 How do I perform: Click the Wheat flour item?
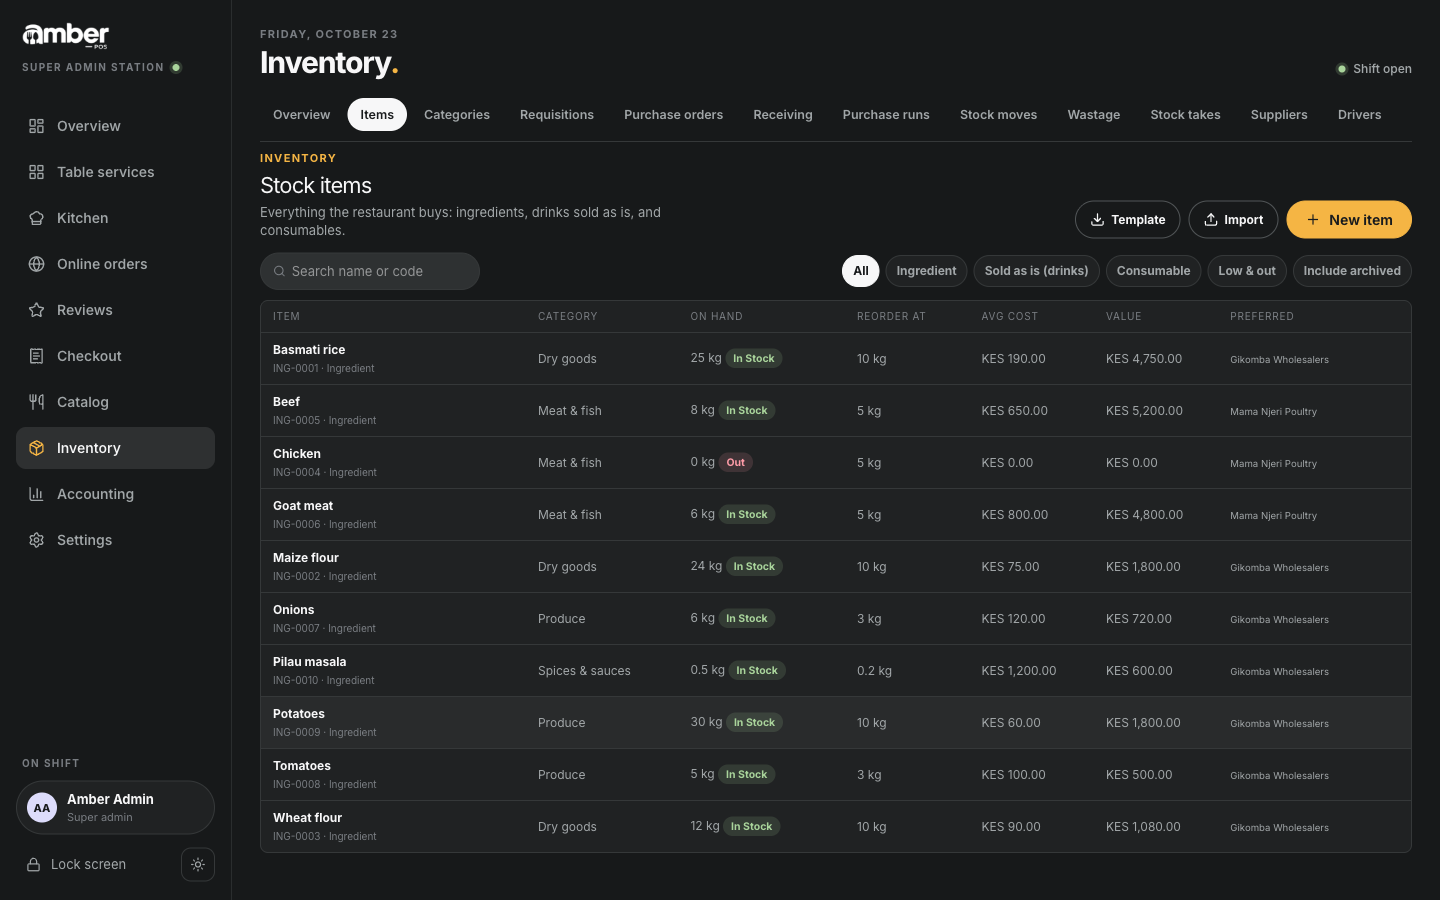coord(835,827)
